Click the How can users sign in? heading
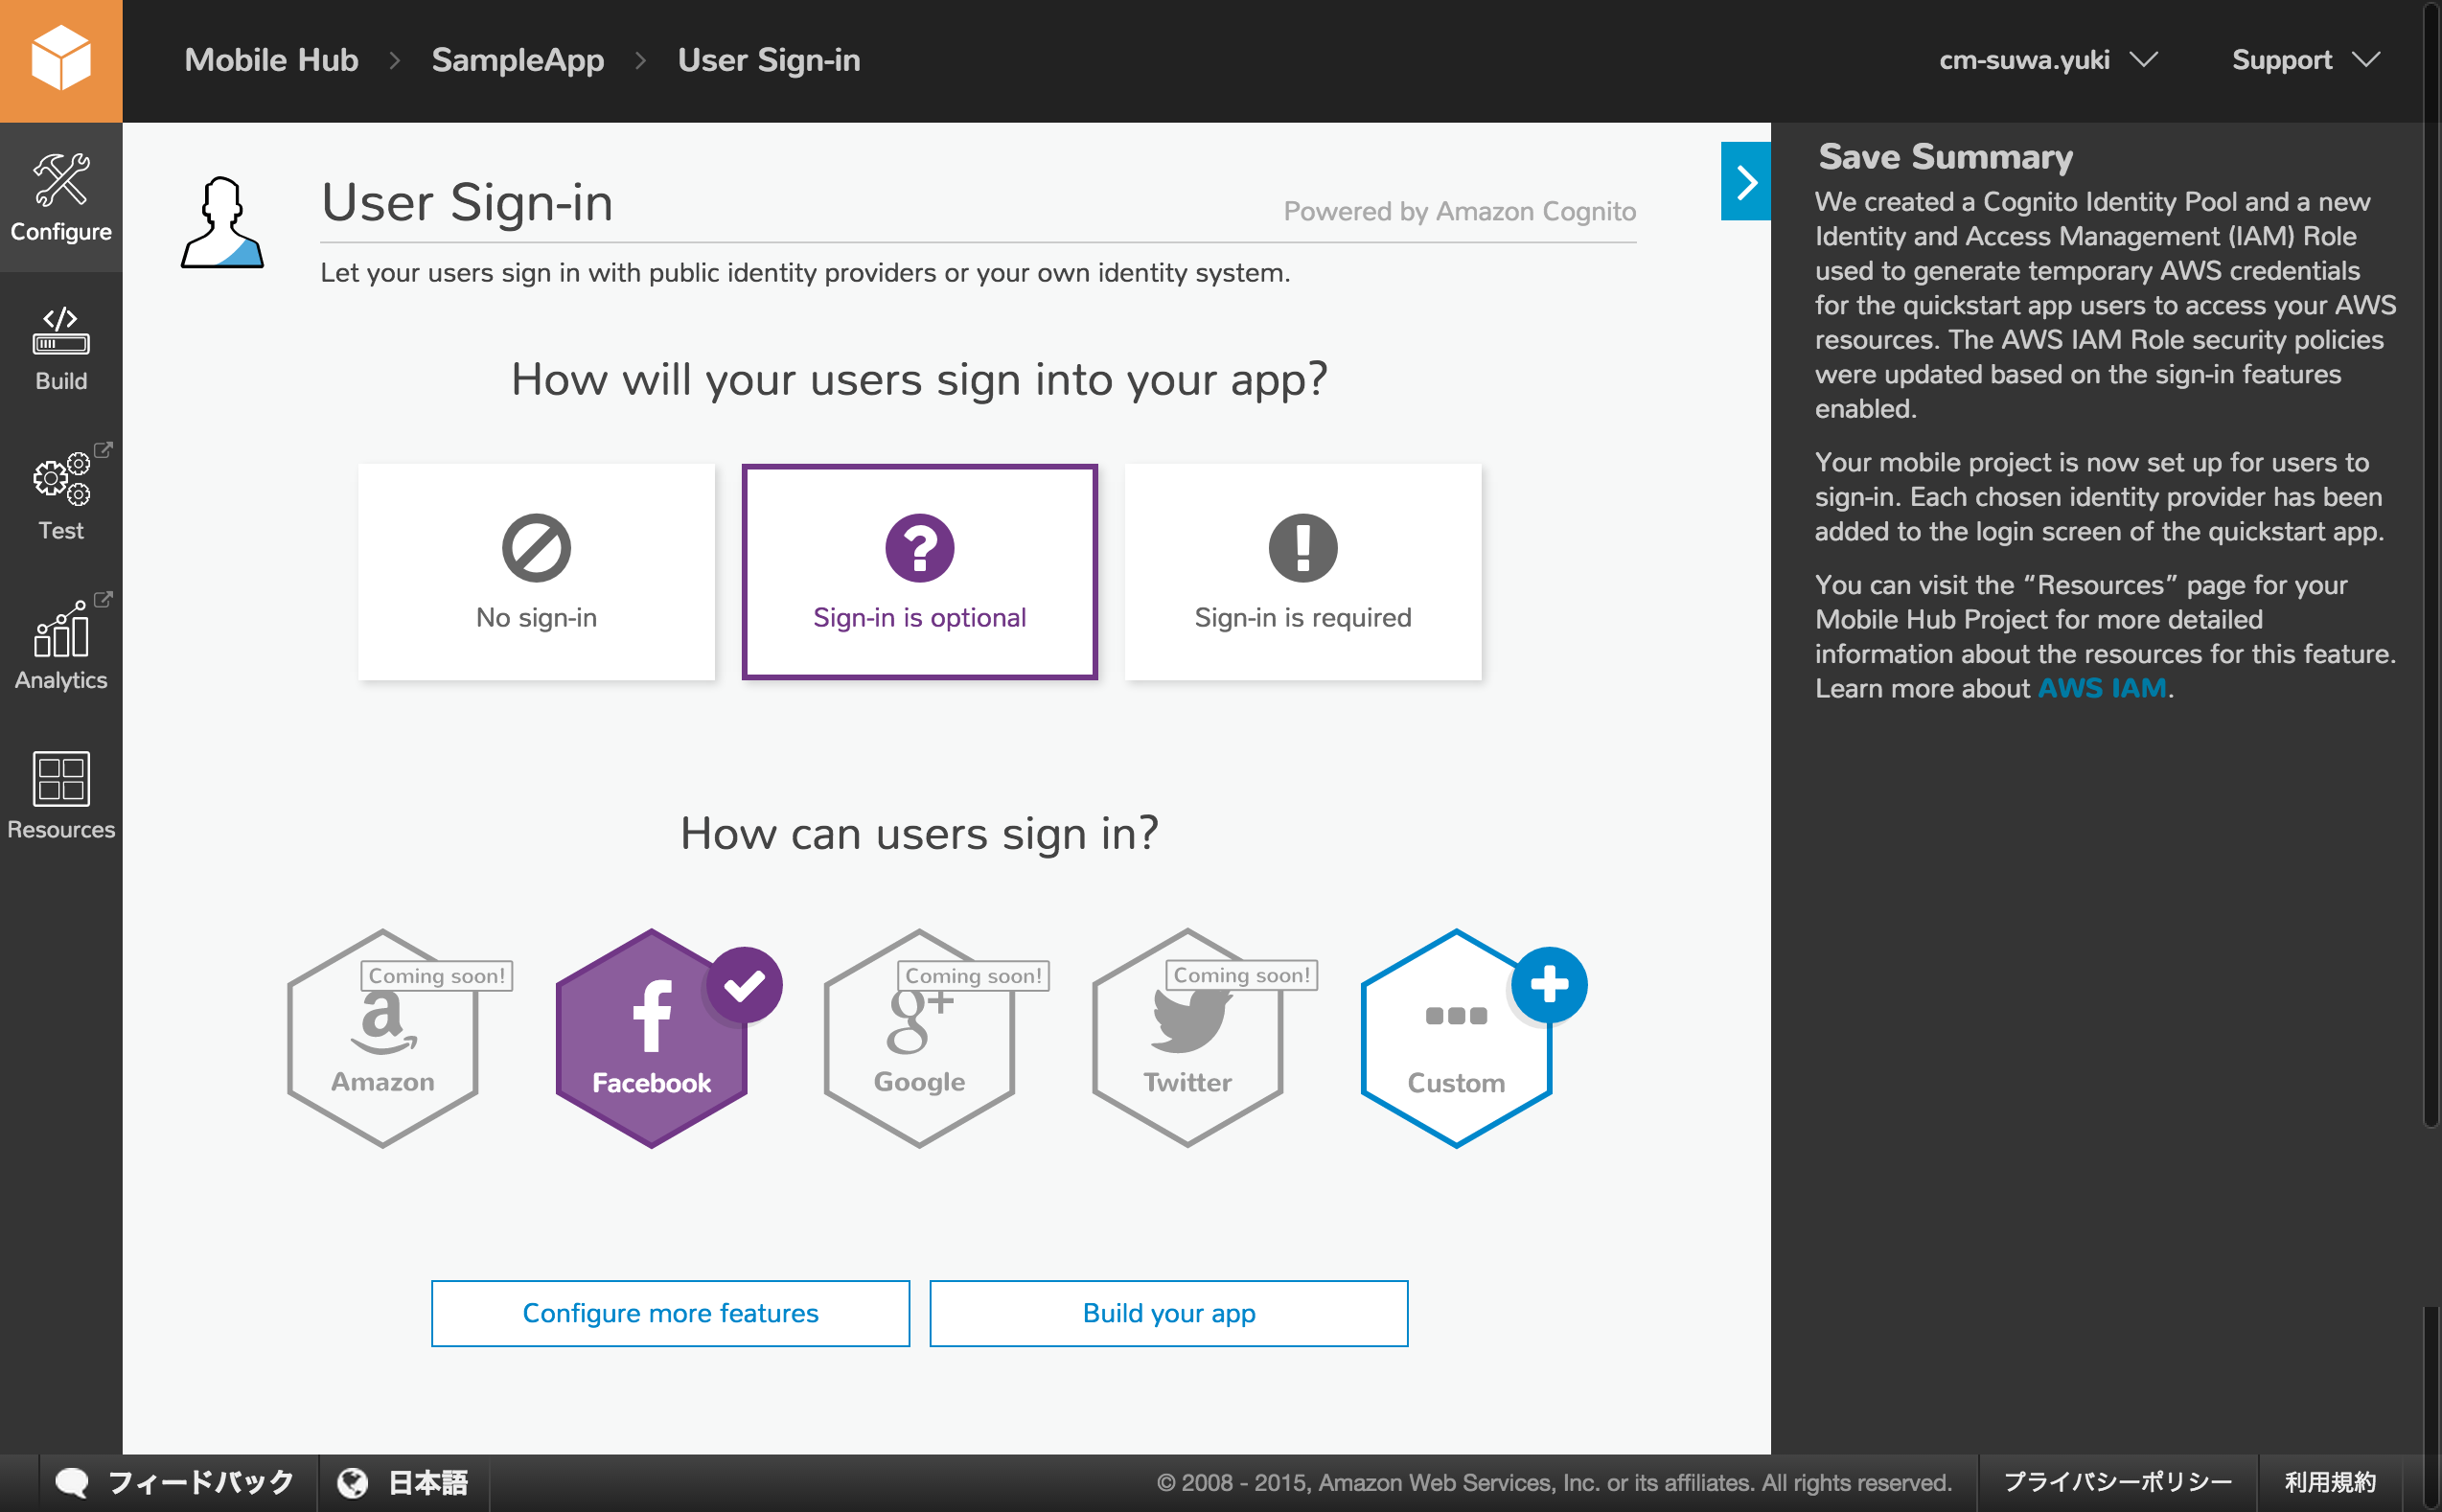Viewport: 2442px width, 1512px height. pyautogui.click(x=919, y=833)
